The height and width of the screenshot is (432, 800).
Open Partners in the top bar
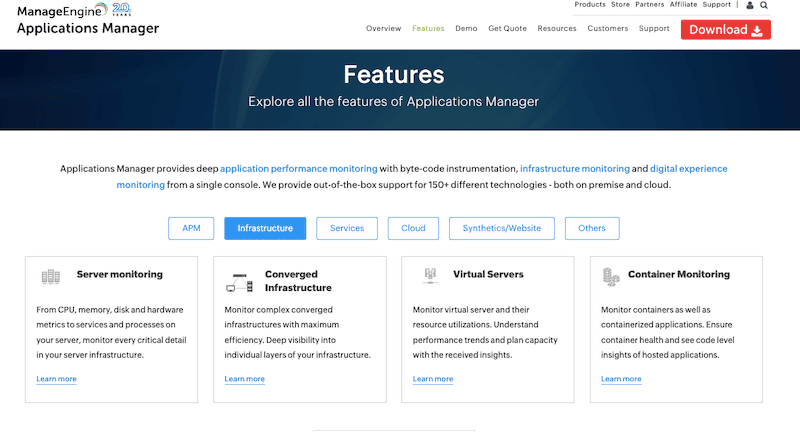pos(649,5)
